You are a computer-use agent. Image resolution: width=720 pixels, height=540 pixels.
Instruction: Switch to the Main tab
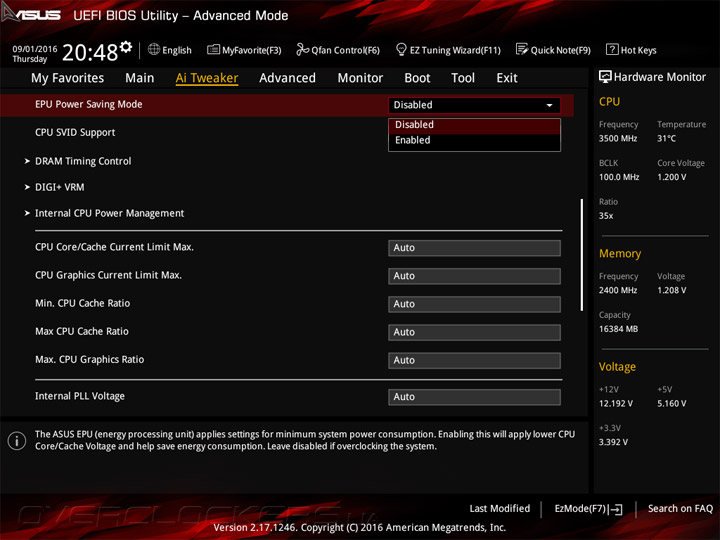point(140,78)
